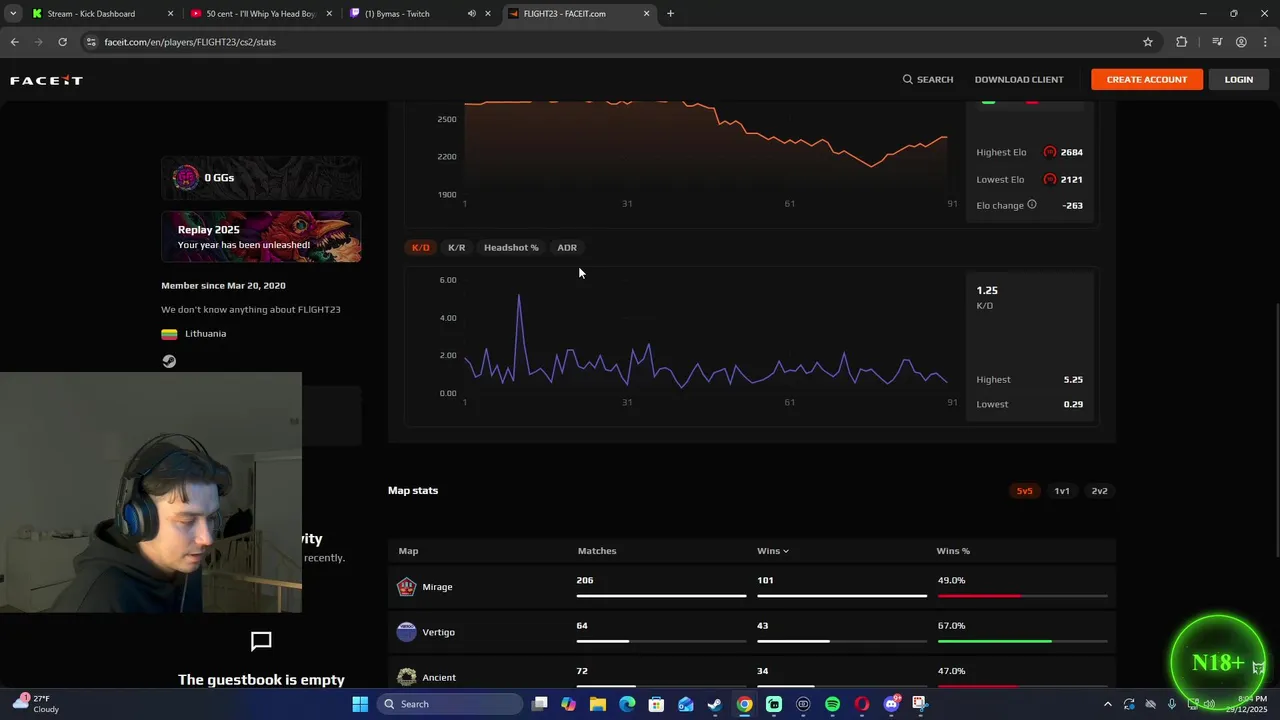Click the Mirage 49.0% win rate bar

click(1021, 596)
